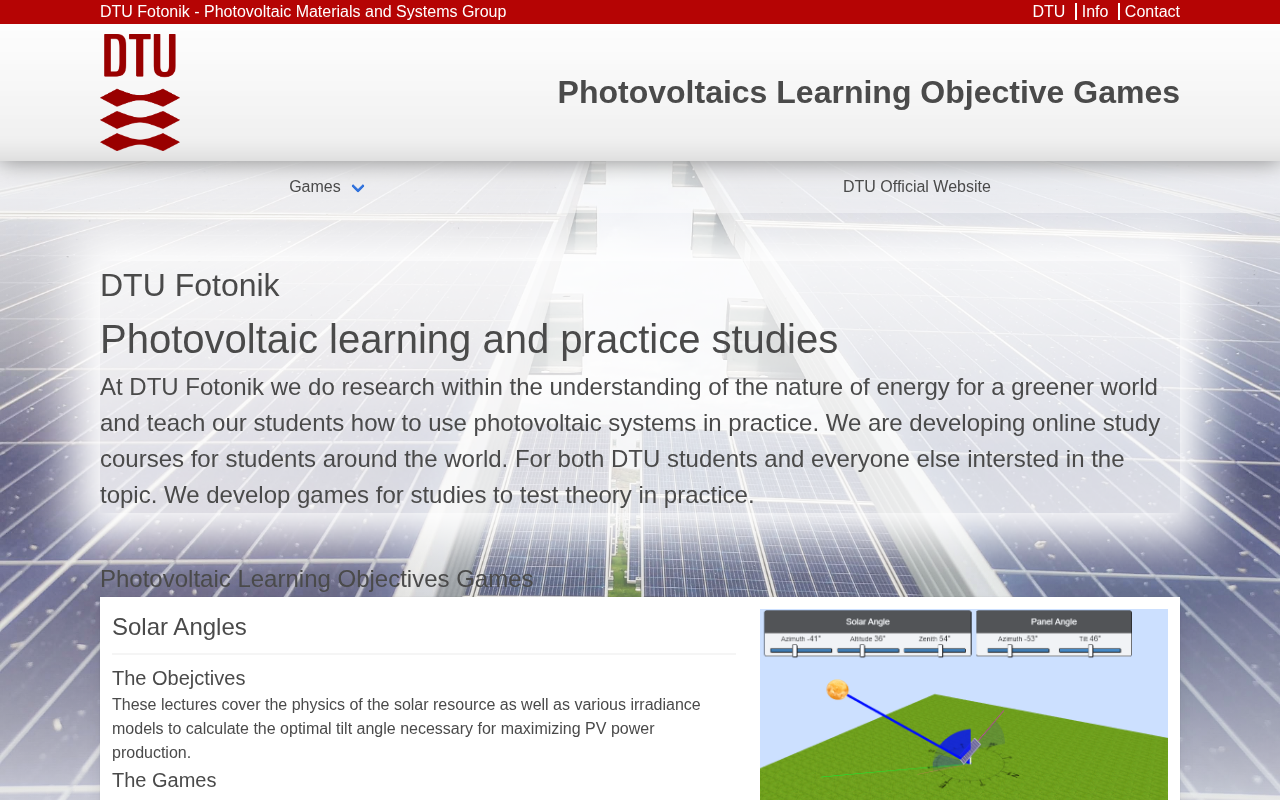Viewport: 1280px width, 800px height.
Task: Open the DTU link in top bar
Action: point(1049,12)
